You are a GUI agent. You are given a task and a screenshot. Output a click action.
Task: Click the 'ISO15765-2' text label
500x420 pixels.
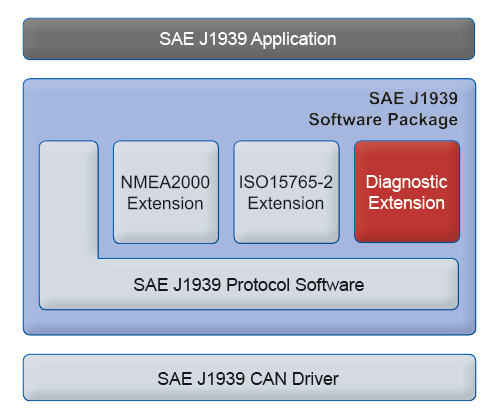286,182
